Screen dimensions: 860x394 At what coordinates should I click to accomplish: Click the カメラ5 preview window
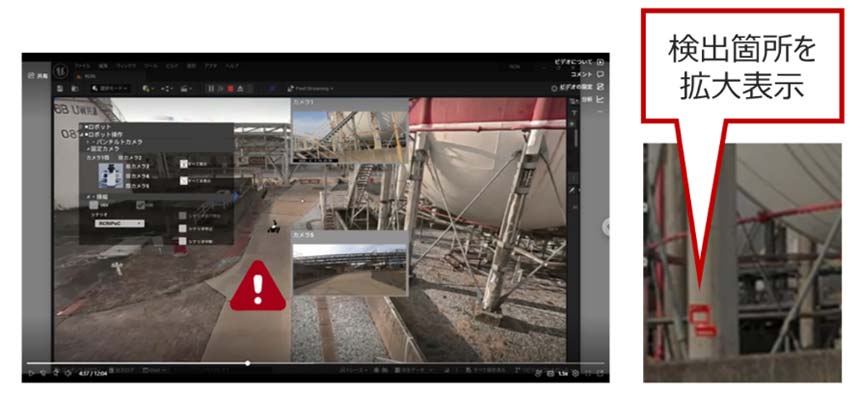350,263
